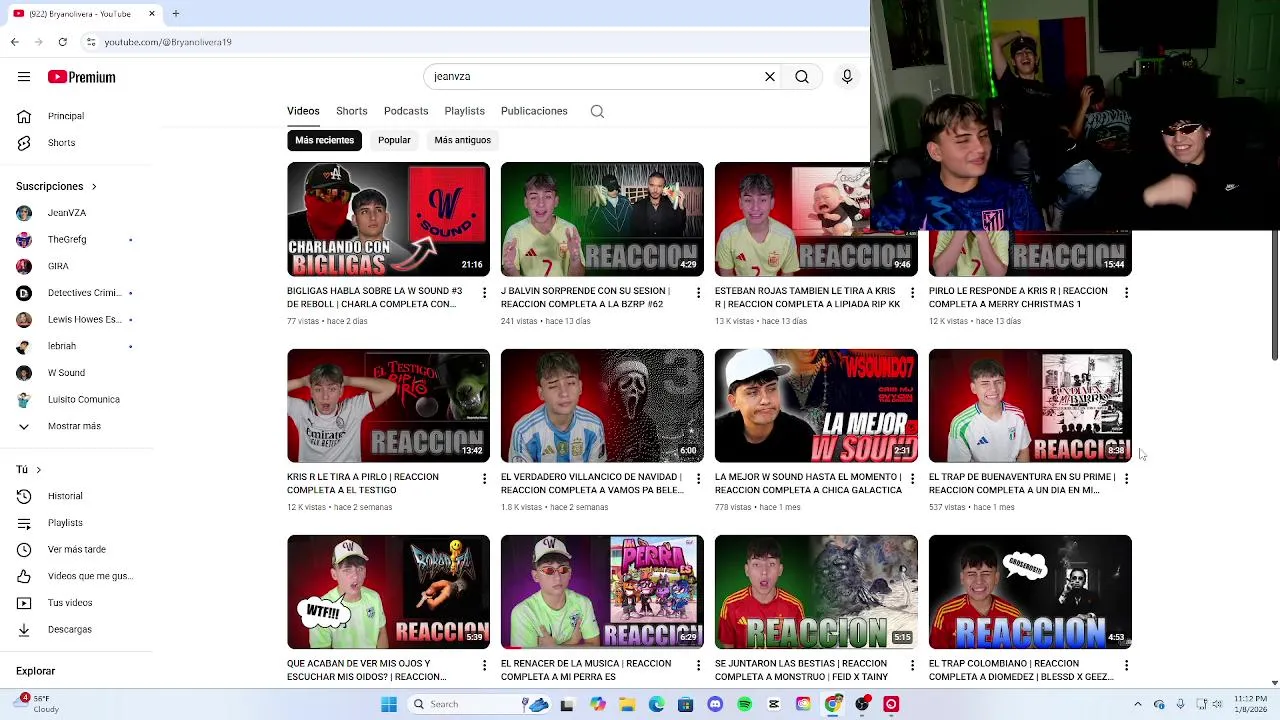Open the Mi Perra Es reaction thumbnail
Viewport: 1280px width, 720px height.
602,592
